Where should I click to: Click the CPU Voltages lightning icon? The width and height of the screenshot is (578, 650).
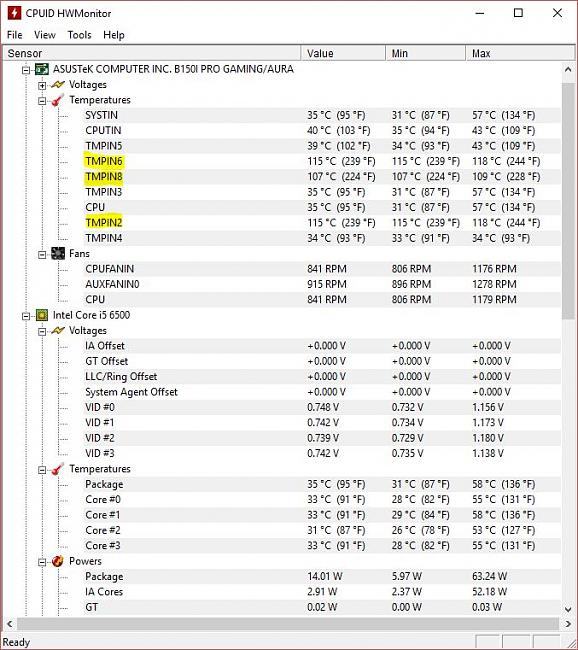click(58, 331)
